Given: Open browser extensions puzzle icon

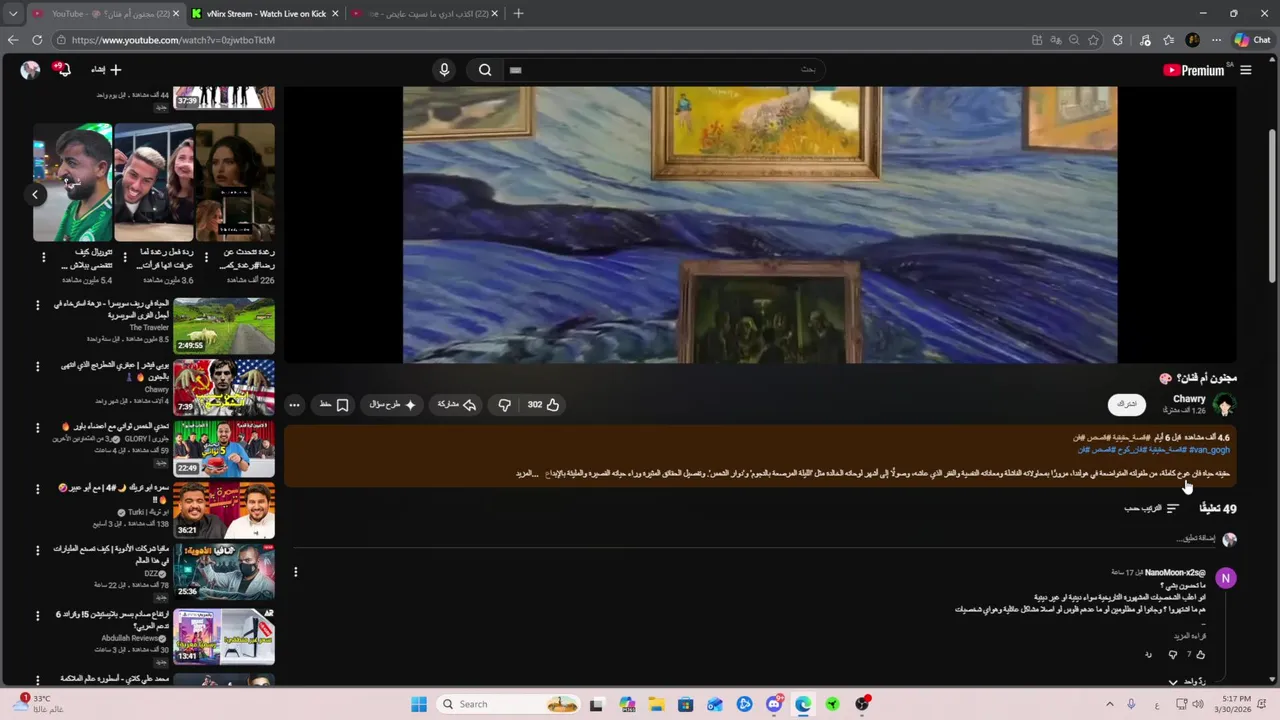Looking at the screenshot, I should pos(1117,40).
